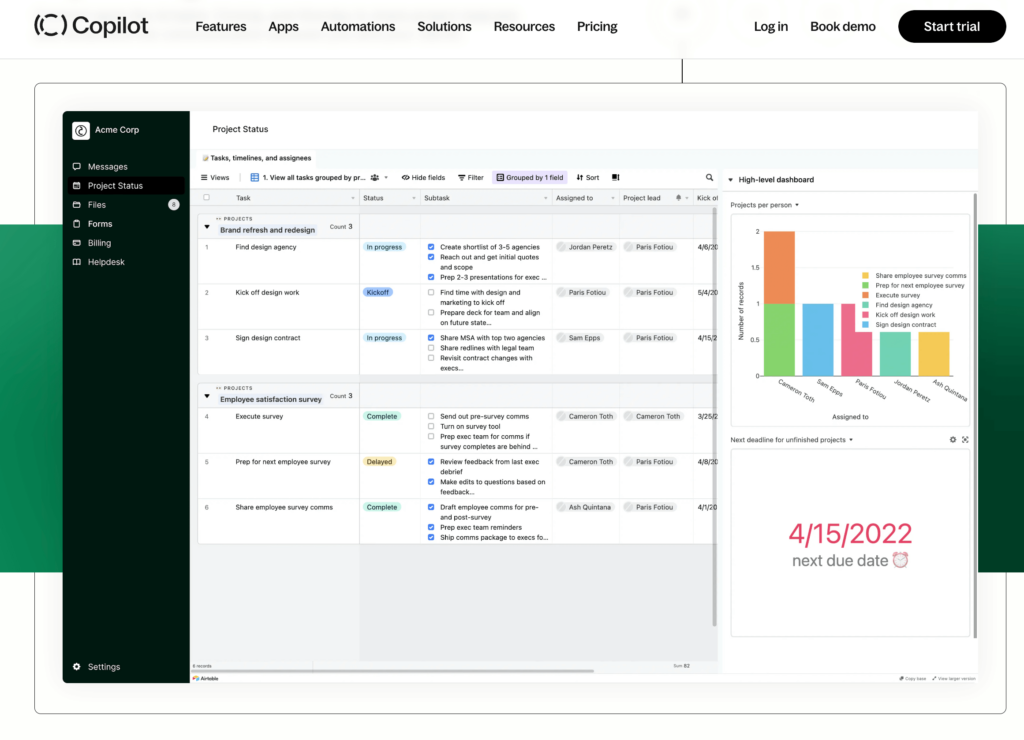
Task: Click the Jordan Peretz avatar chip
Action: click(585, 247)
